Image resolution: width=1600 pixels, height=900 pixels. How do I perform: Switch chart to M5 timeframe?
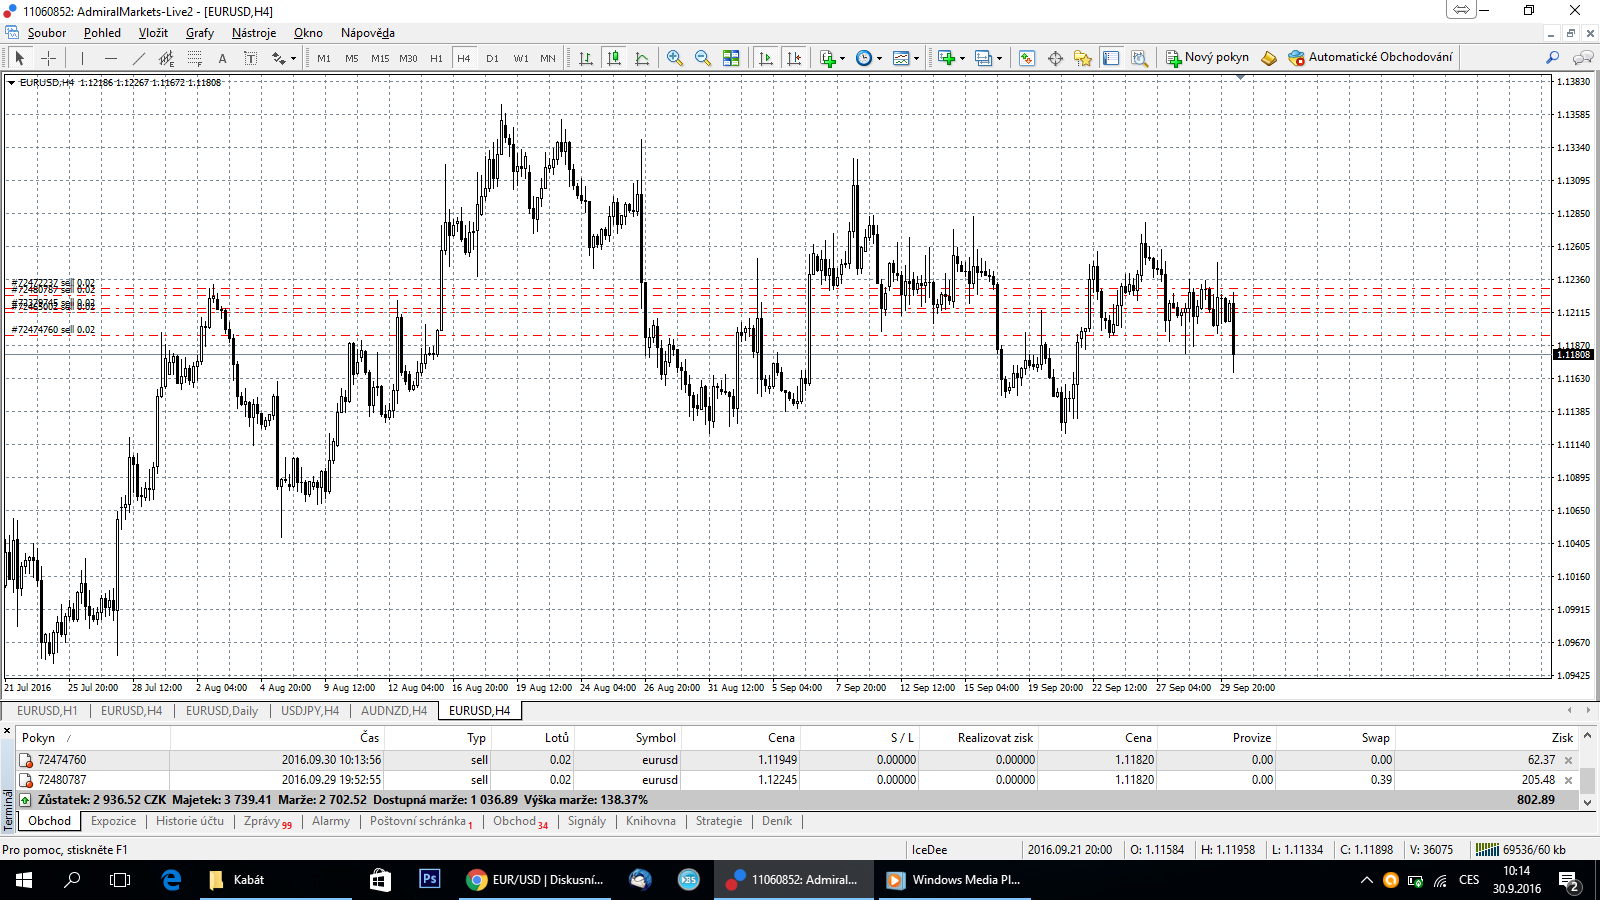[x=352, y=58]
